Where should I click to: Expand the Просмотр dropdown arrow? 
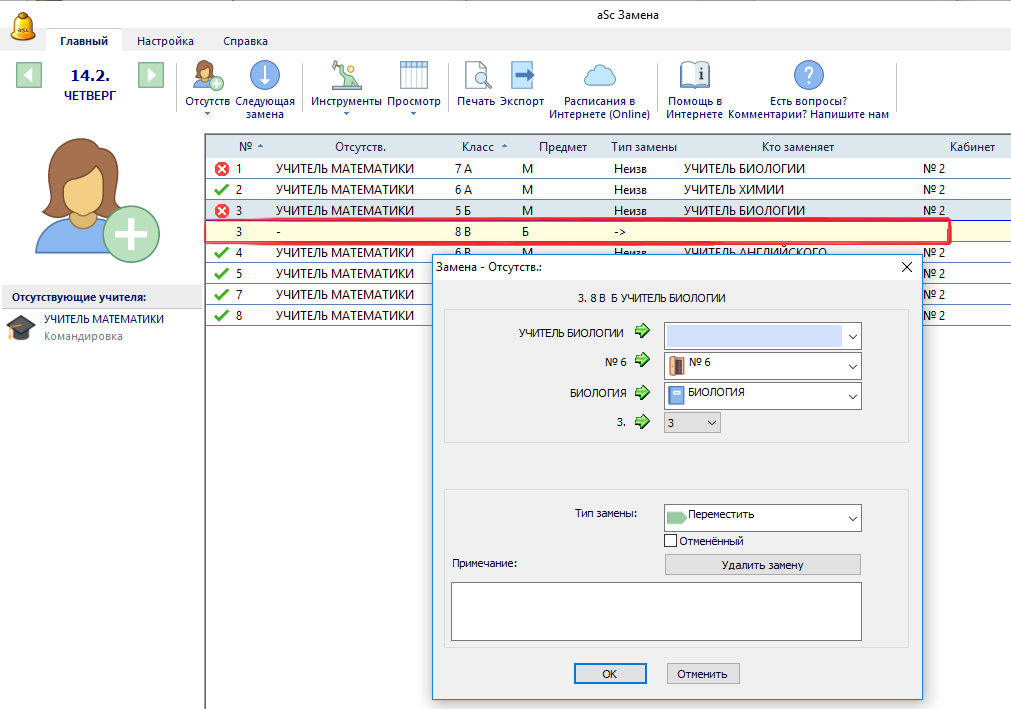click(x=413, y=113)
